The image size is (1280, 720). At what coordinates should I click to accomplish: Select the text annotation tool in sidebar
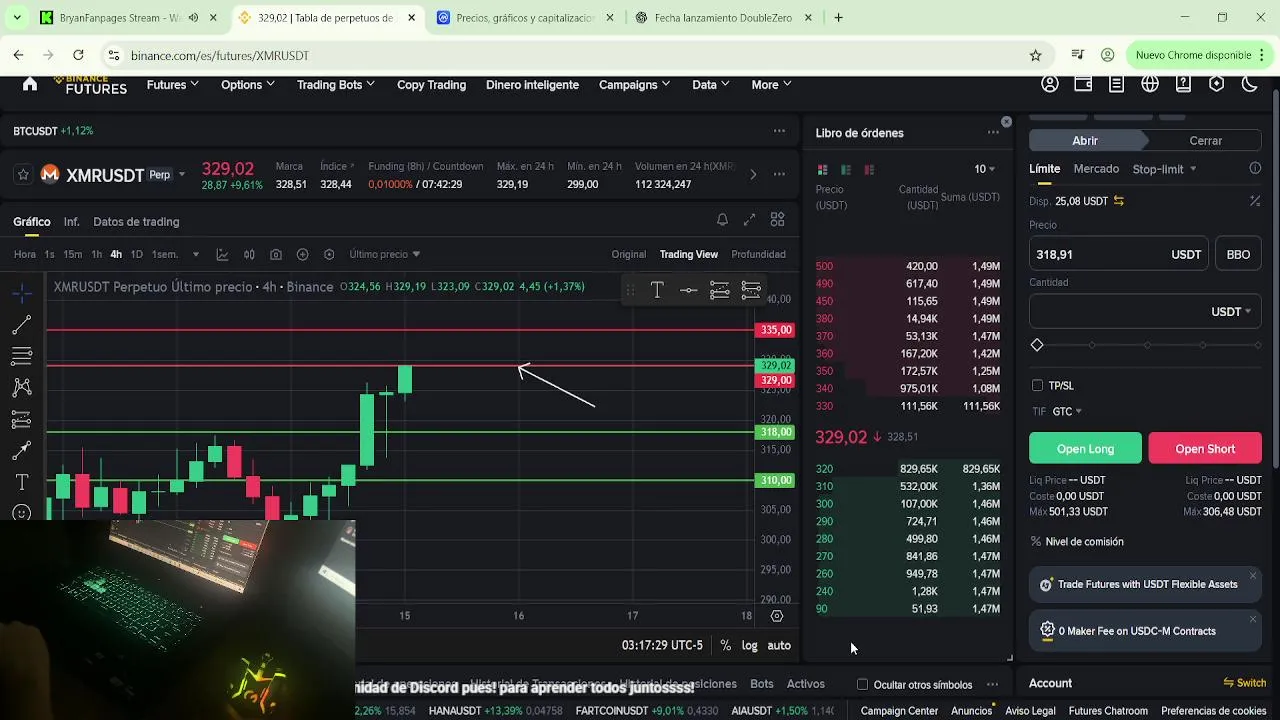click(x=22, y=482)
